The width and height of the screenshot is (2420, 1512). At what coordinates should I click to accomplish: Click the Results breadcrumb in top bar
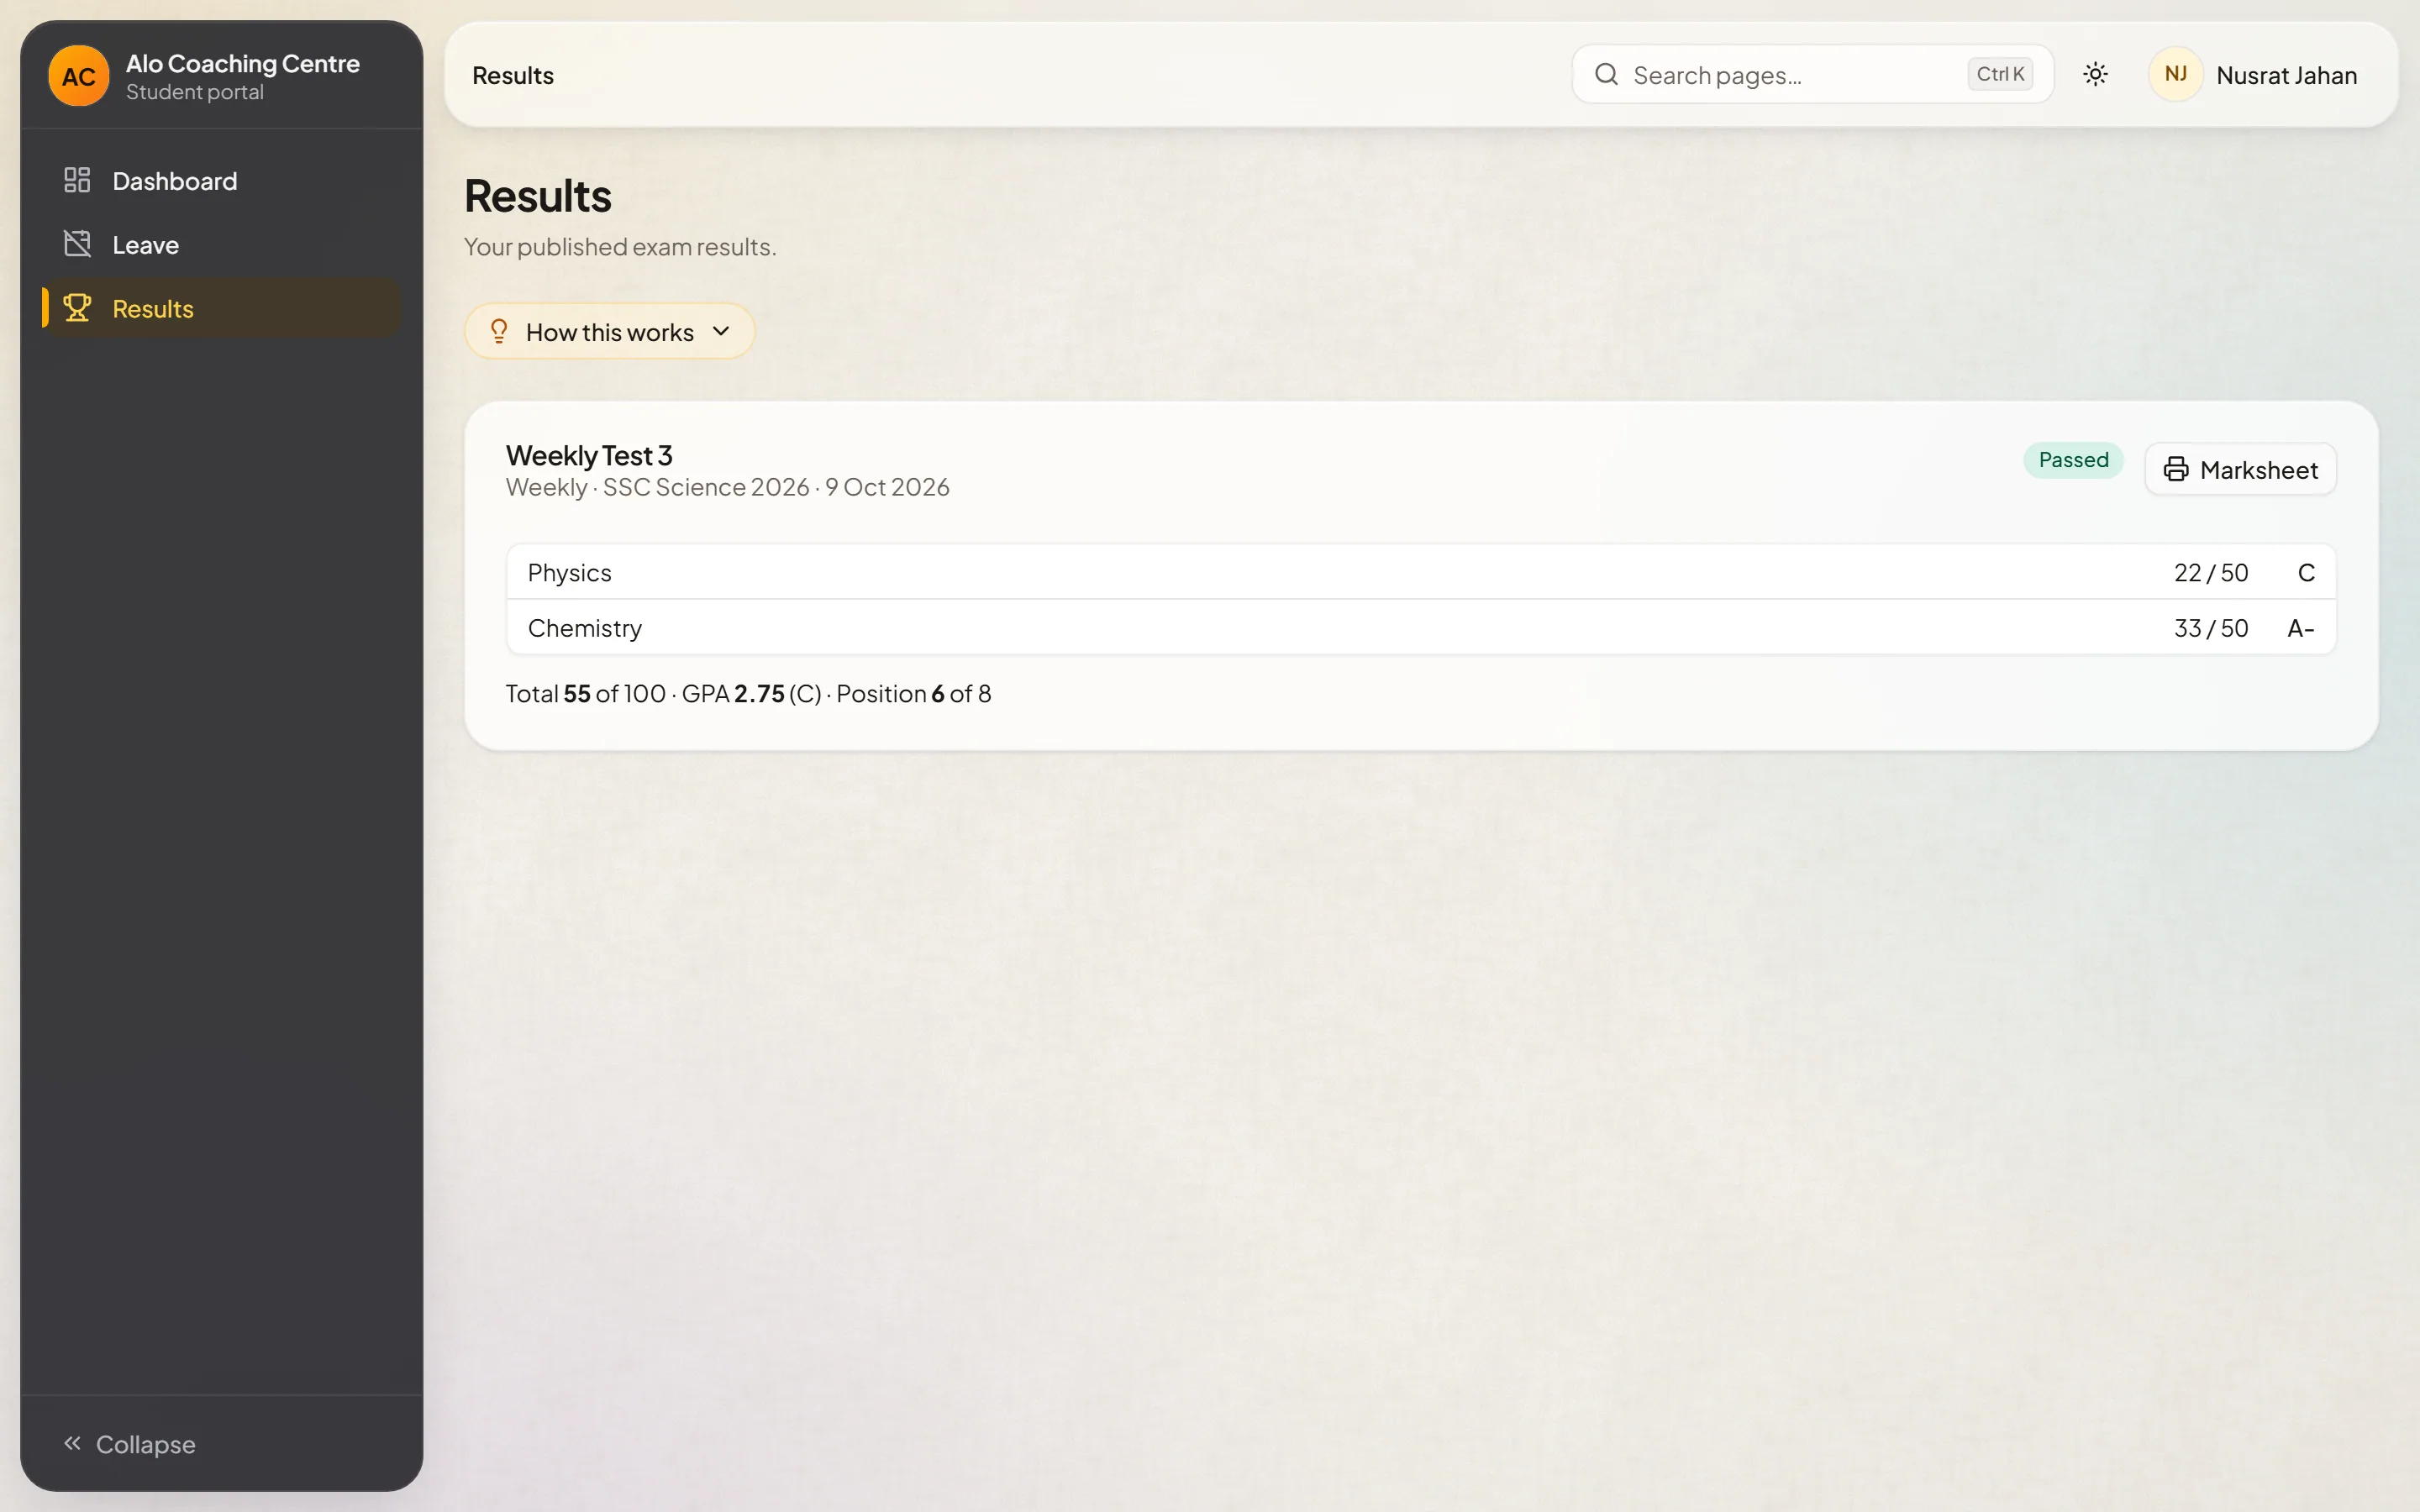pos(513,76)
